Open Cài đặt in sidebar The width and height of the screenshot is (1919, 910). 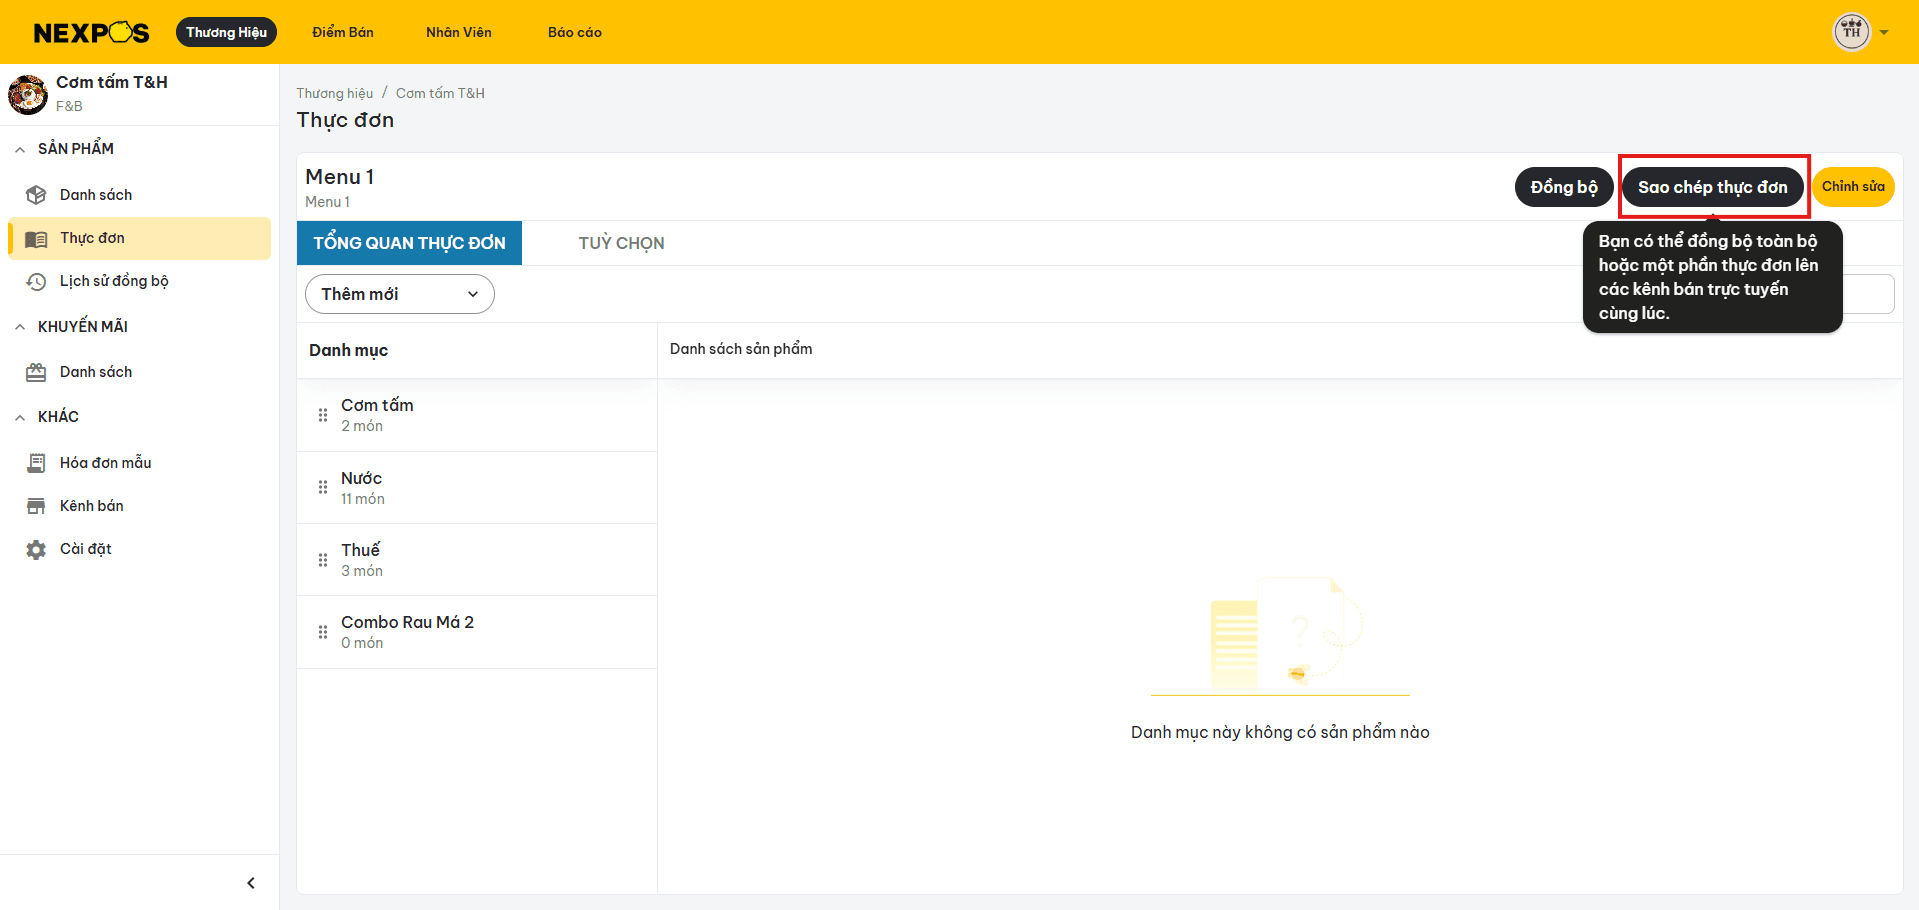[x=139, y=549]
